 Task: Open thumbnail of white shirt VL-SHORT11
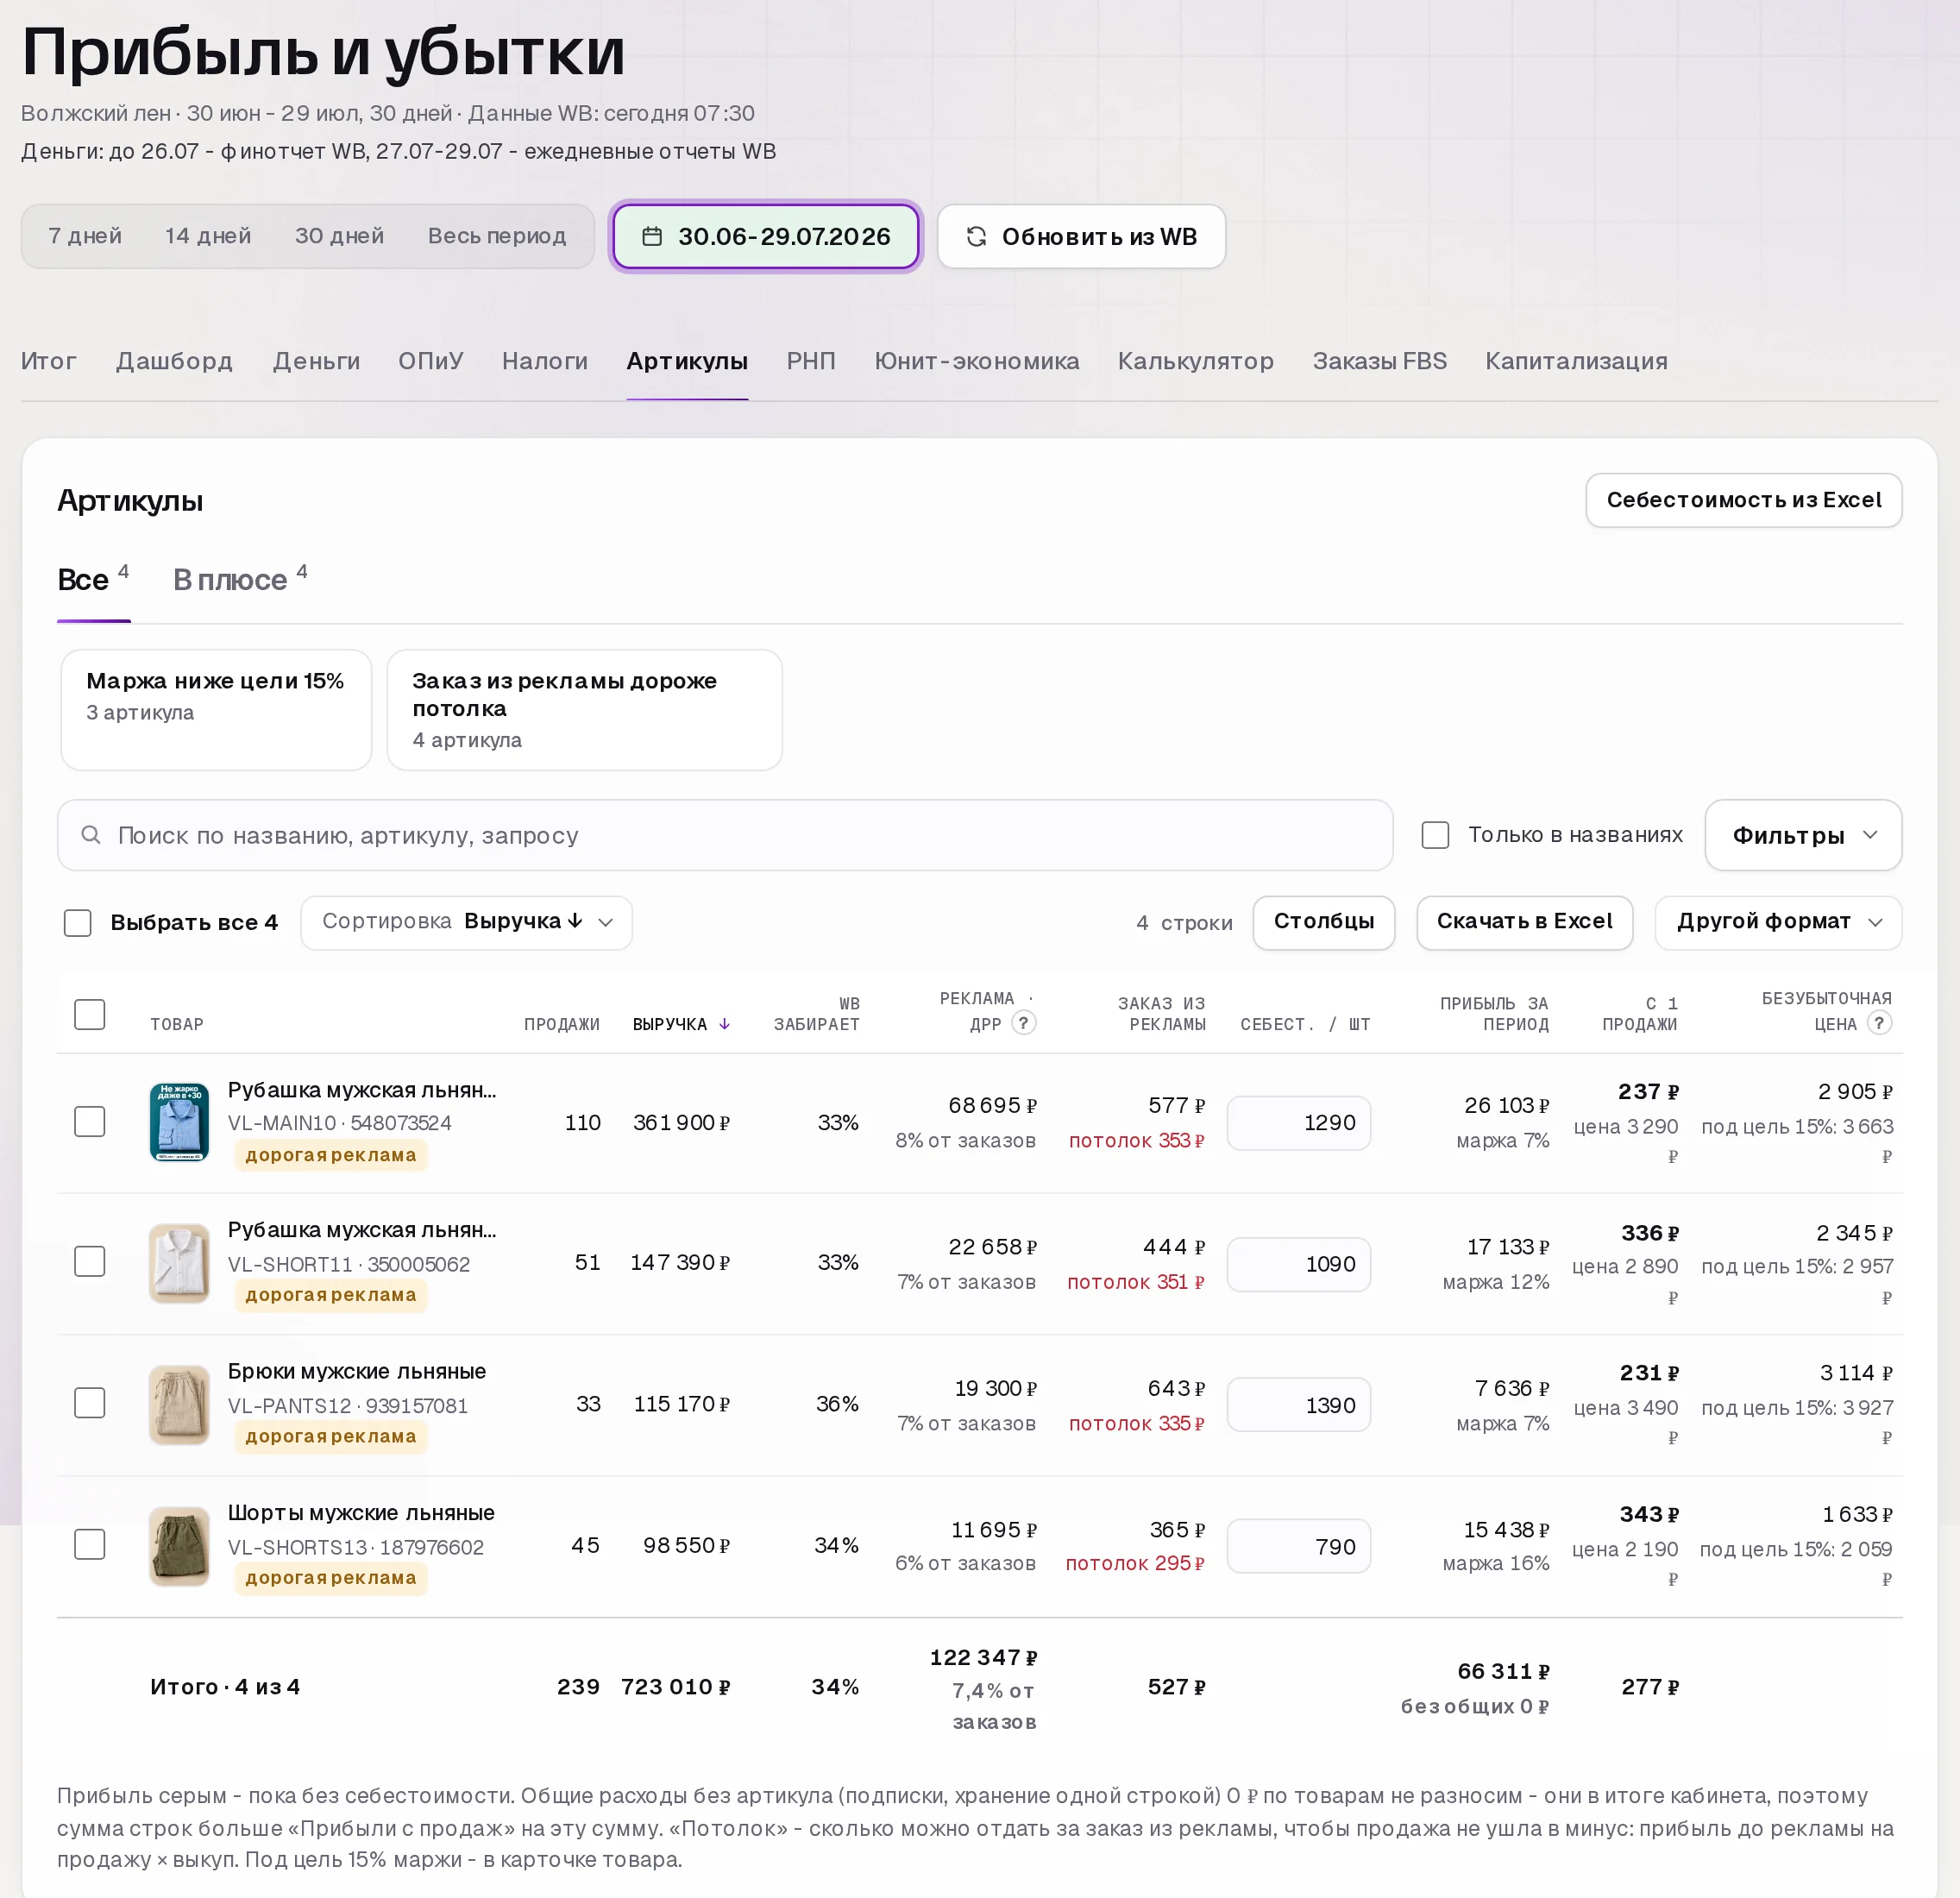179,1264
